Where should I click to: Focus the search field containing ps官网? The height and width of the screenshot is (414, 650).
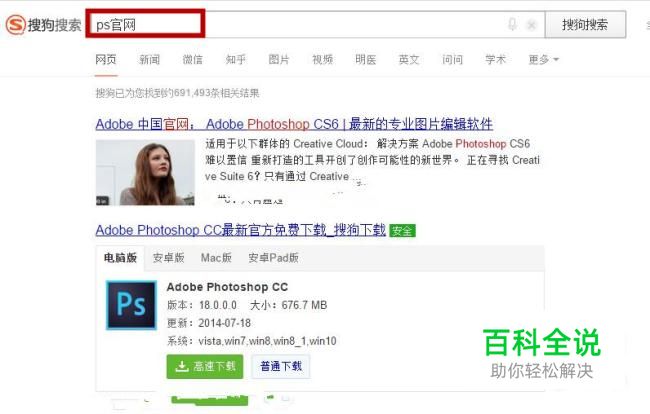point(315,25)
